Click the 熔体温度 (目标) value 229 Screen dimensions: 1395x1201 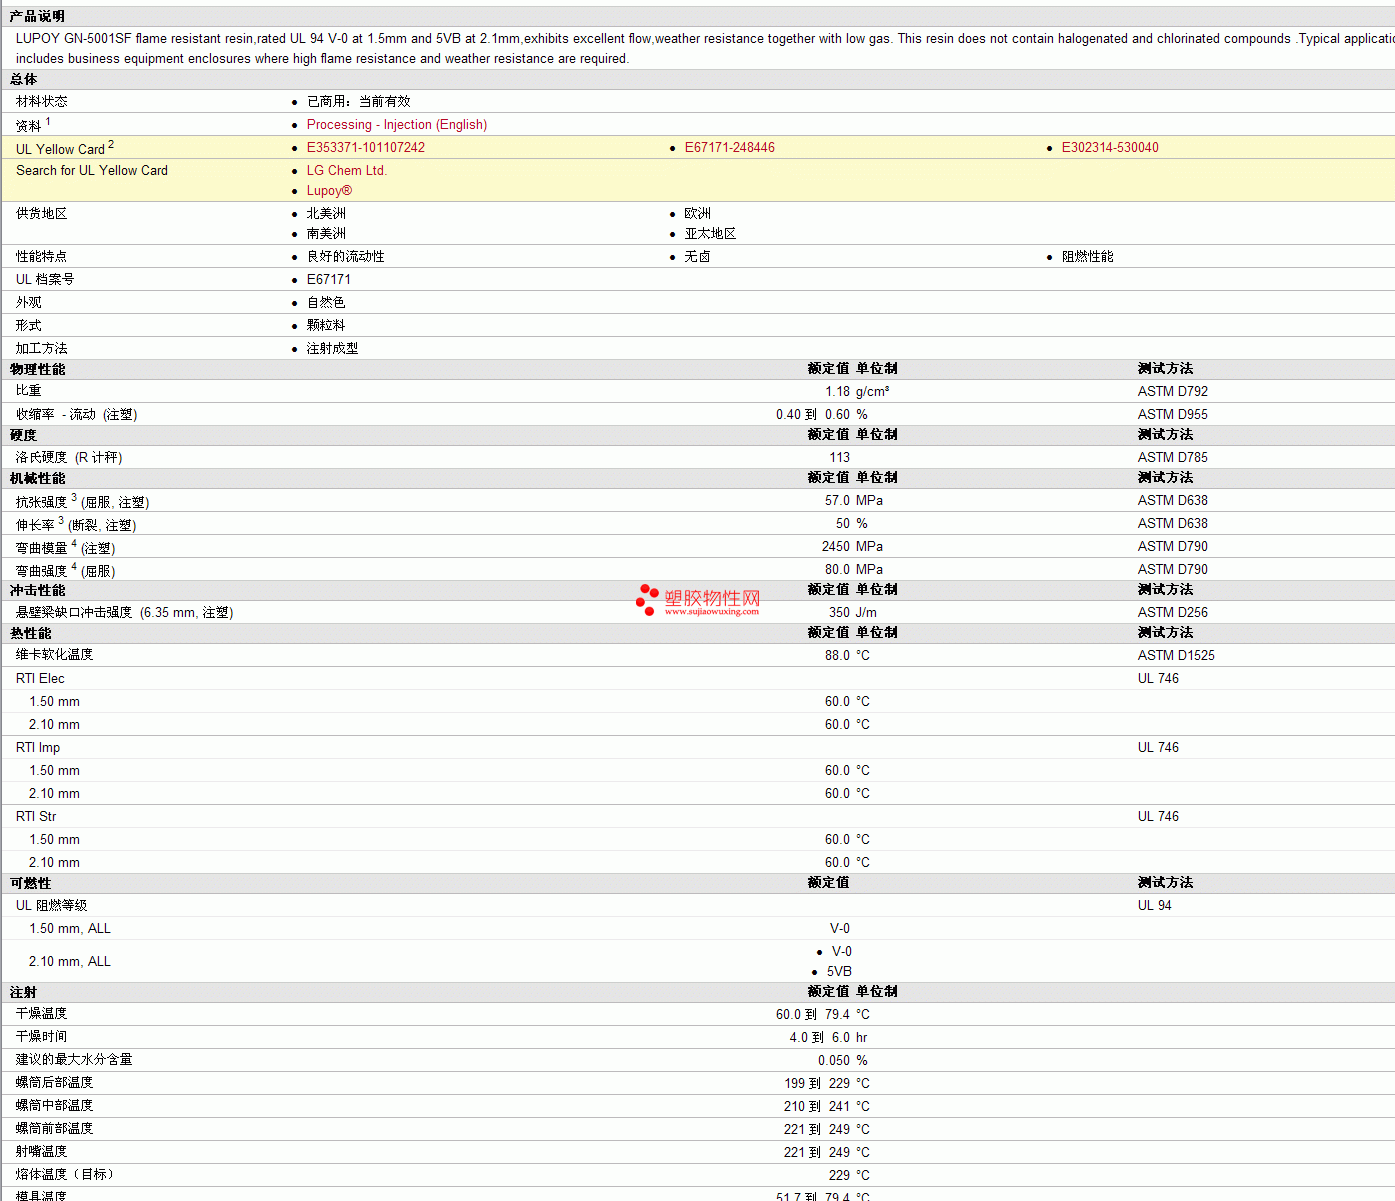(x=839, y=1176)
